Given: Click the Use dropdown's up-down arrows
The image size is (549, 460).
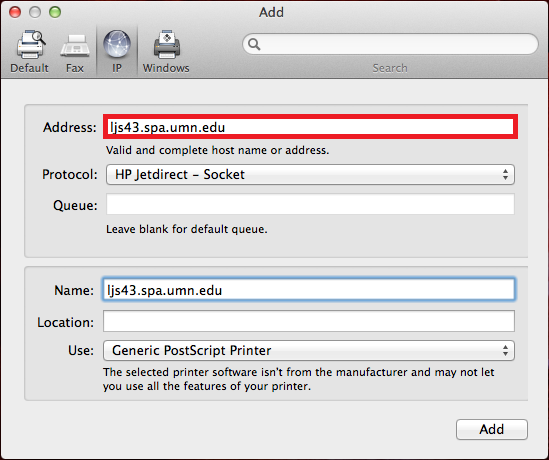Looking at the screenshot, I should 505,350.
